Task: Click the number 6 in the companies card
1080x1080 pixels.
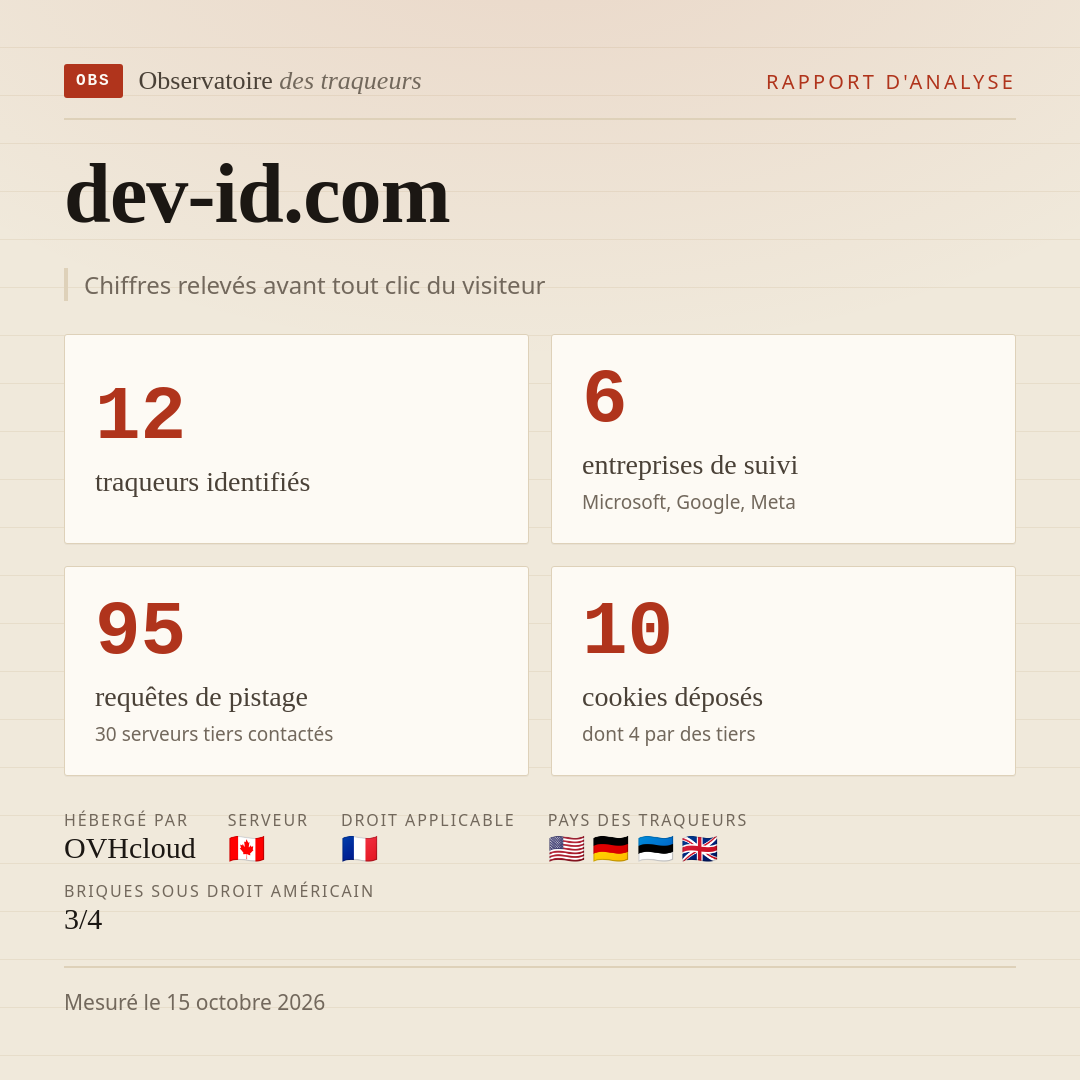Action: coord(604,398)
